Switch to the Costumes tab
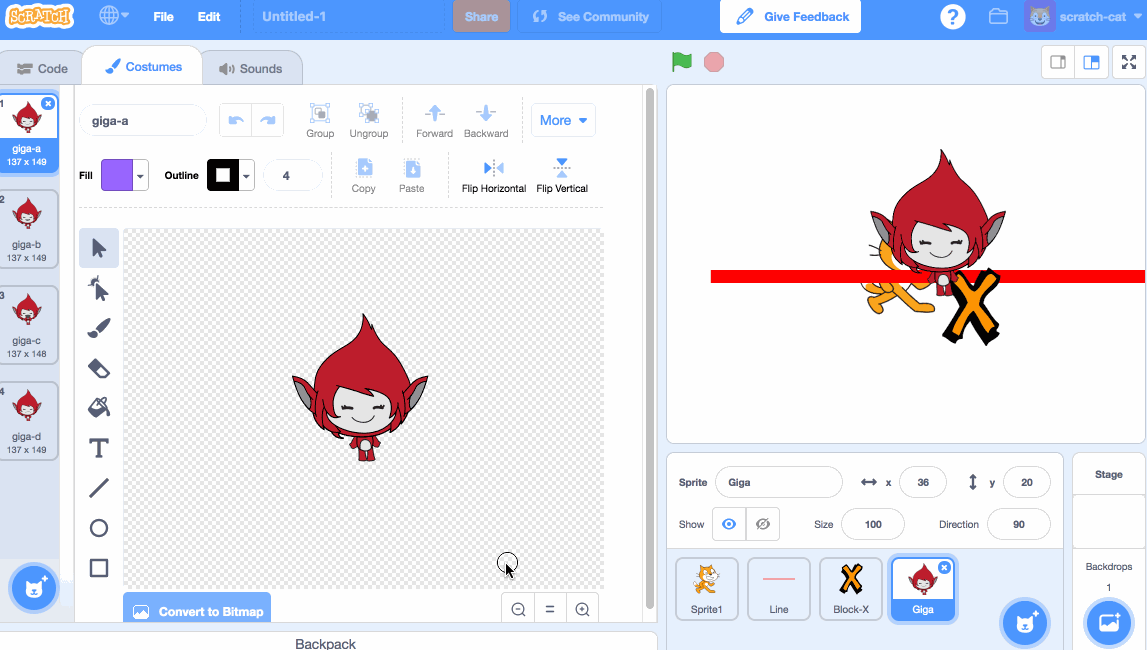 click(x=143, y=67)
